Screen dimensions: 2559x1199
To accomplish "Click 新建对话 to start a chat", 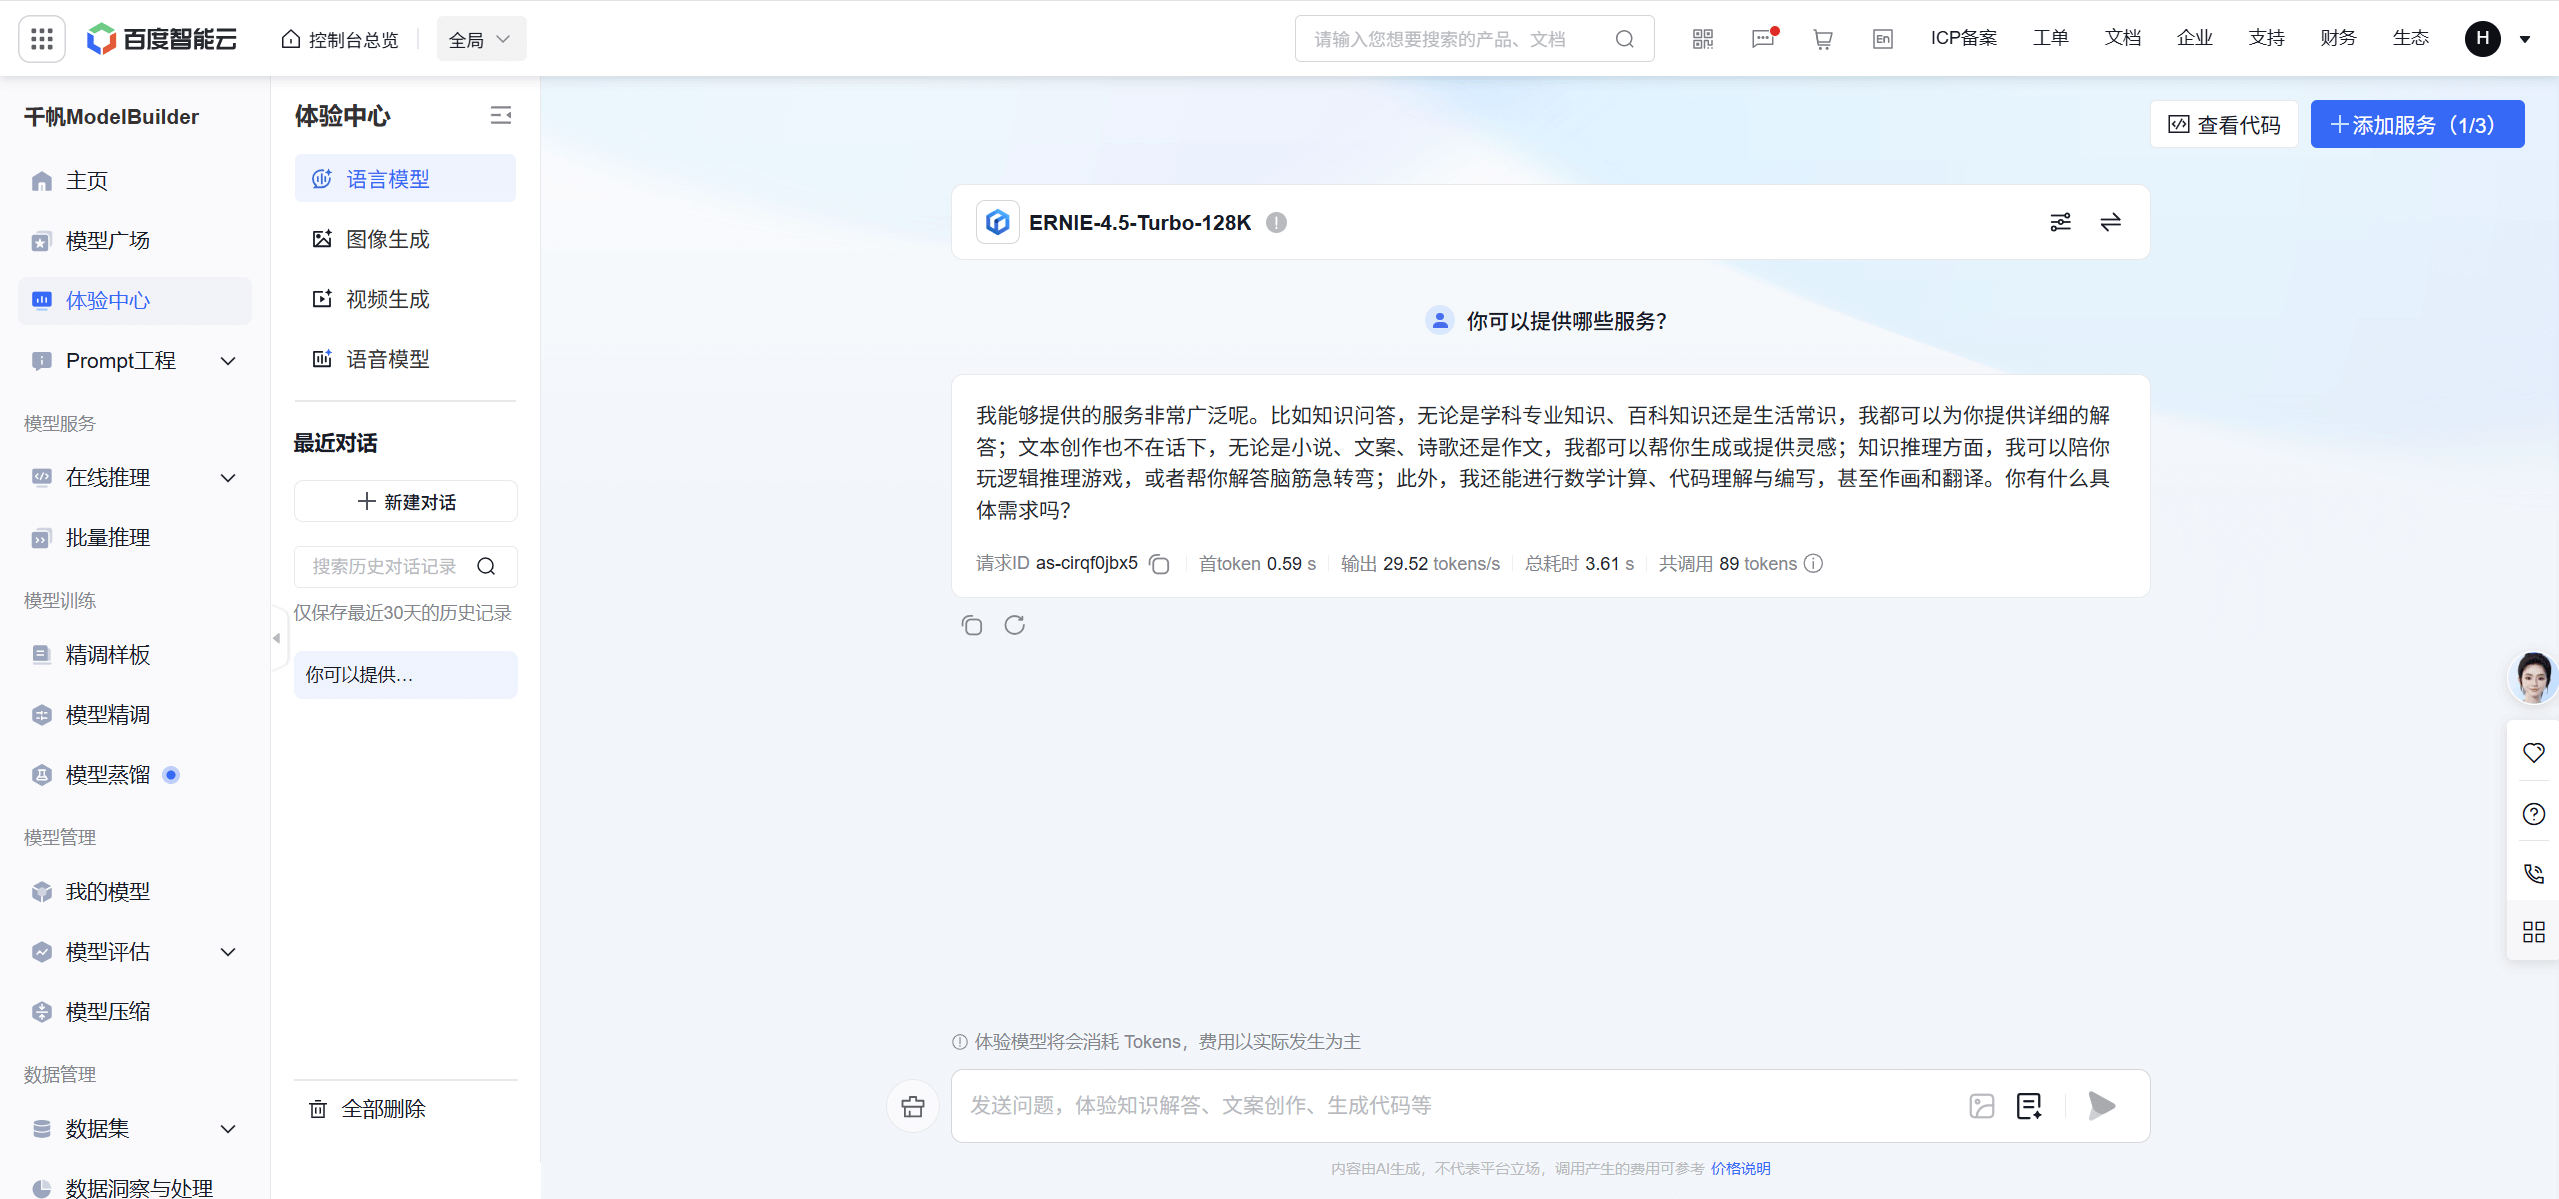I will pyautogui.click(x=405, y=501).
